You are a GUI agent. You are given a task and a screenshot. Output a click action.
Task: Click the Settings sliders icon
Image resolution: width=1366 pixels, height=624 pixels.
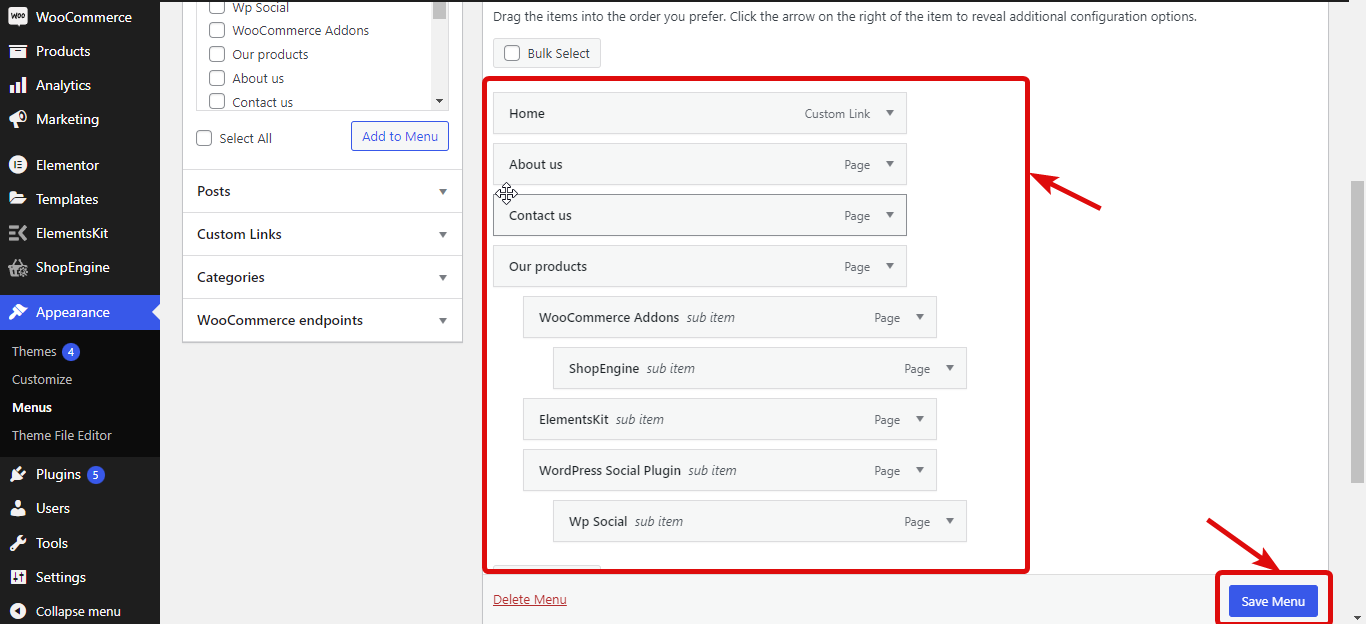pos(18,577)
